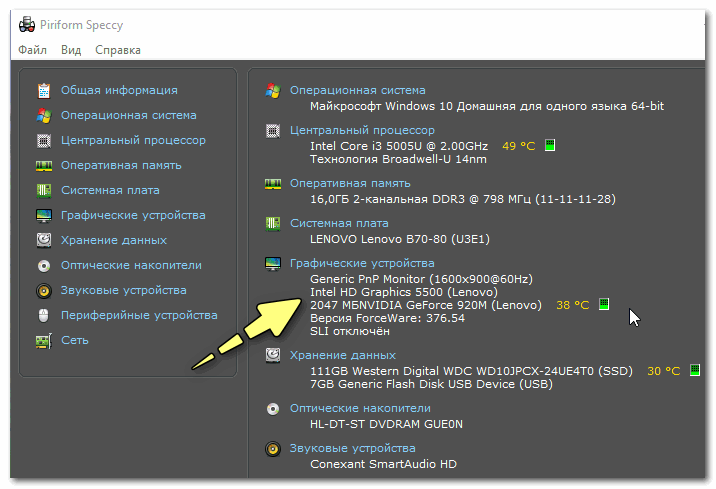Viewport: 716px width, 489px height.
Task: Click the Сеть network card icon in sidebar
Action: point(44,341)
